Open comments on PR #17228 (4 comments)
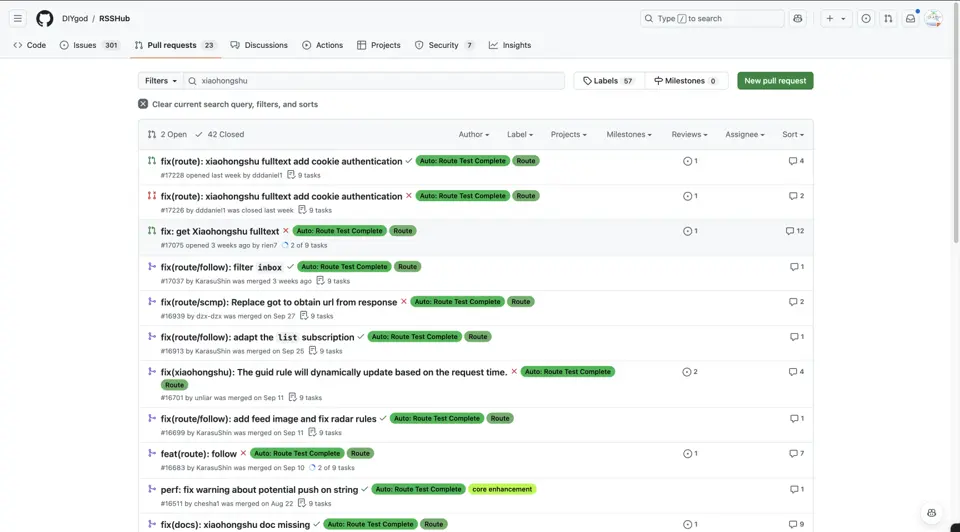Screen dimensions: 960x532 796,161
